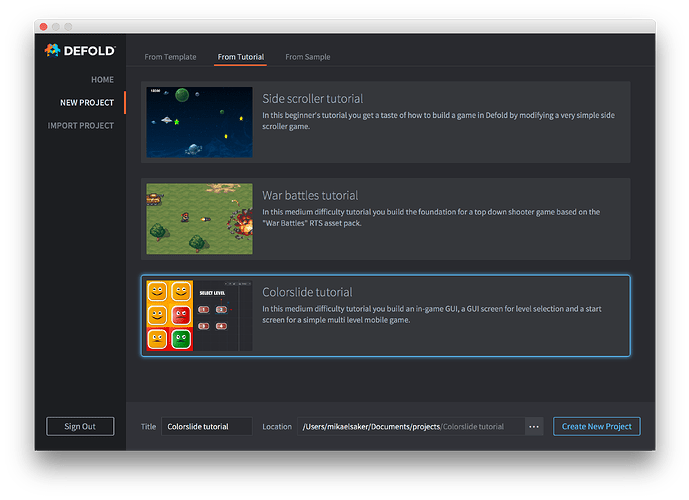Click Side scroller tutorial thumbnail
The image size is (689, 500).
click(199, 122)
